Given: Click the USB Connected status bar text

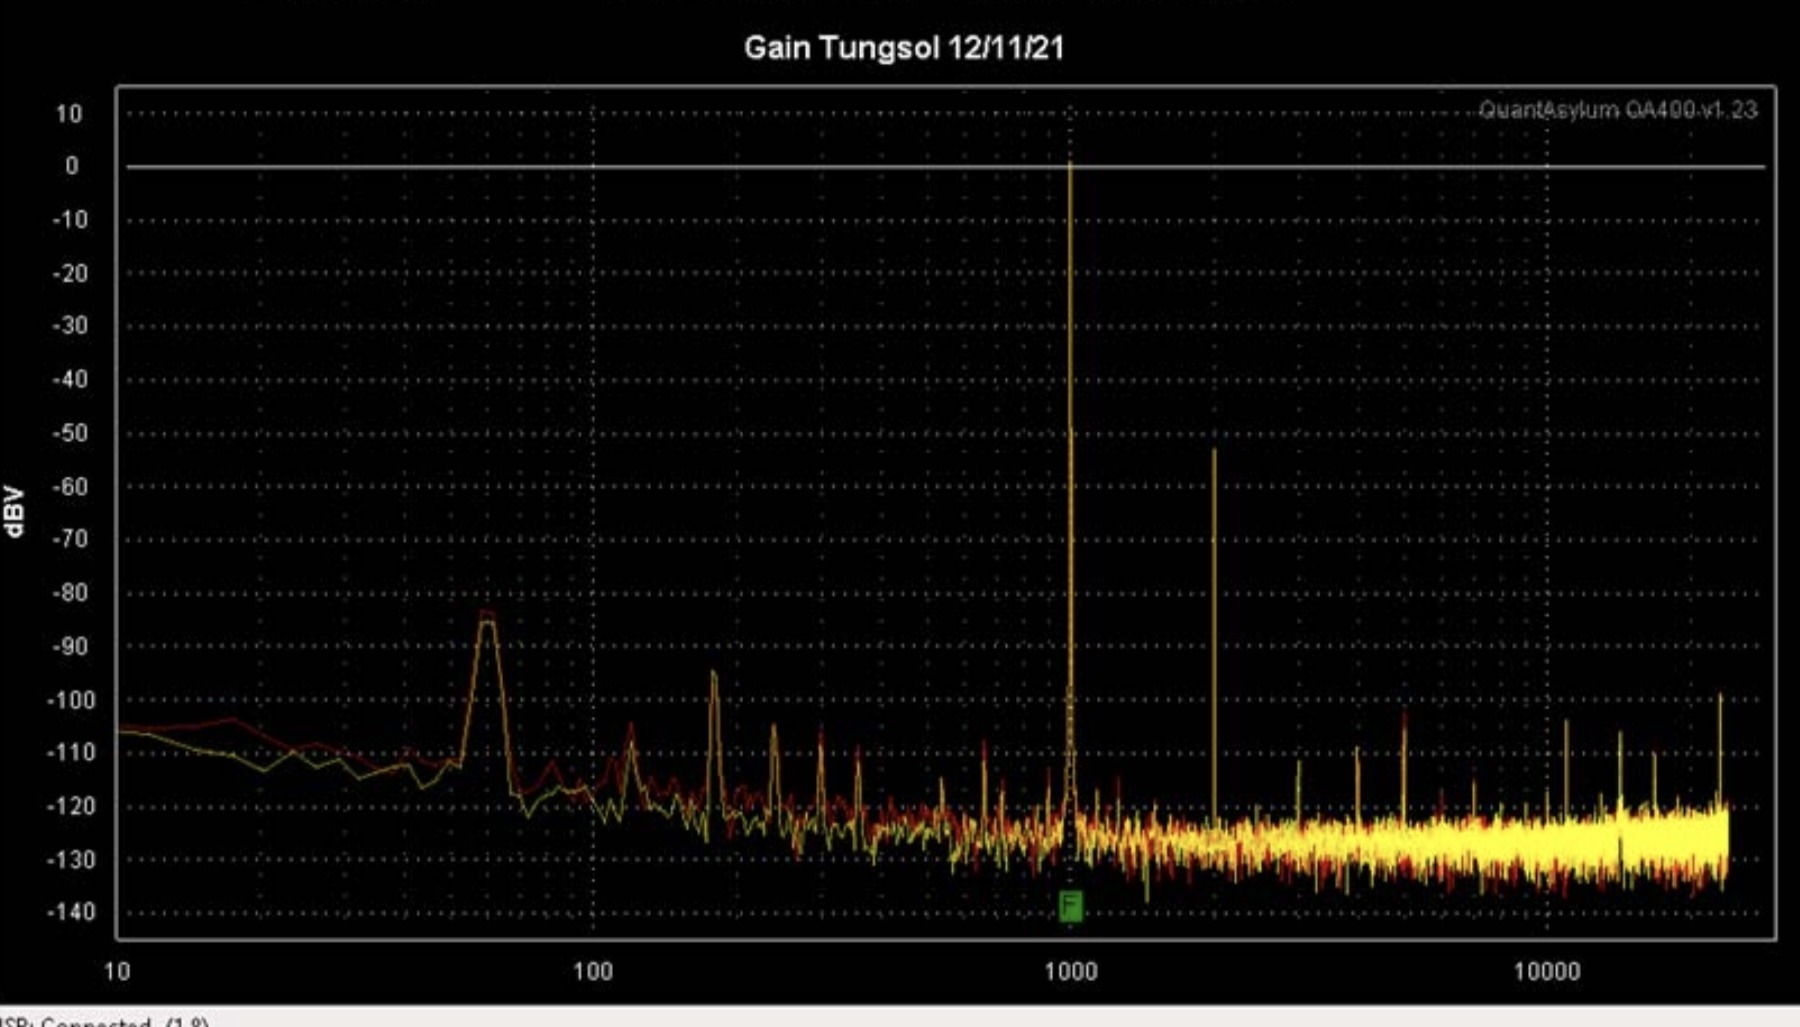Looking at the screenshot, I should point(104,1021).
